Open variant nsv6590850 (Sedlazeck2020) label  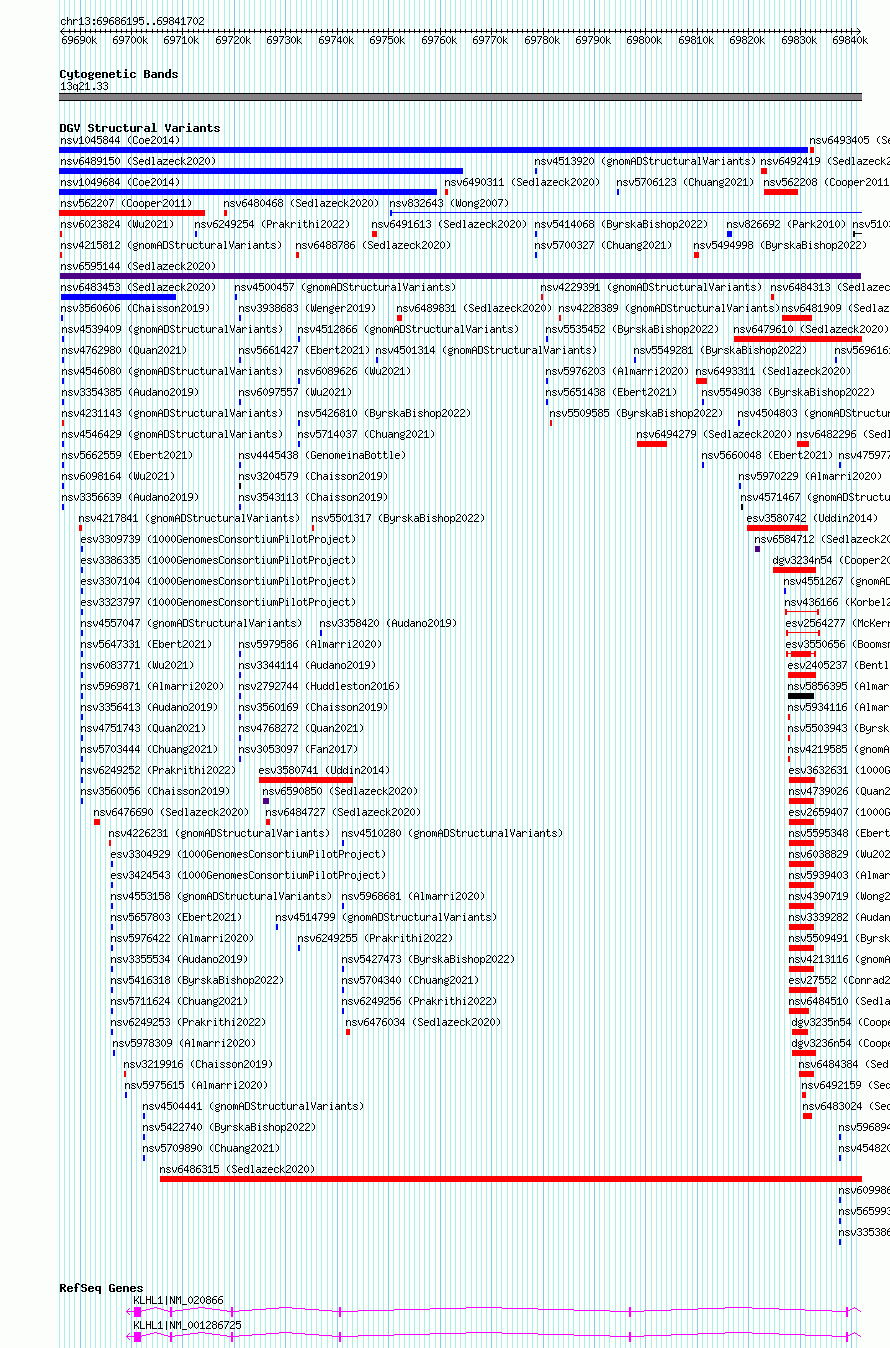click(x=341, y=791)
